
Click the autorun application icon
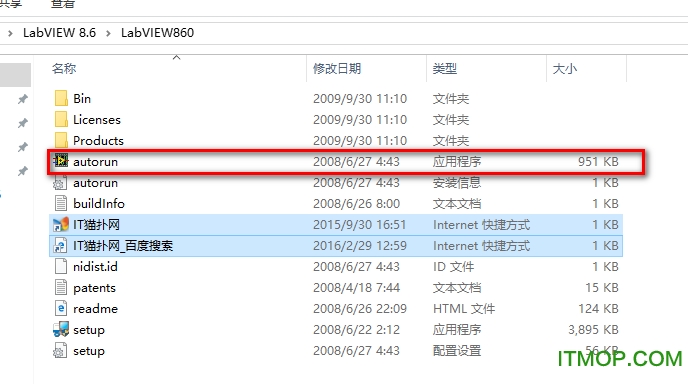(x=61, y=161)
